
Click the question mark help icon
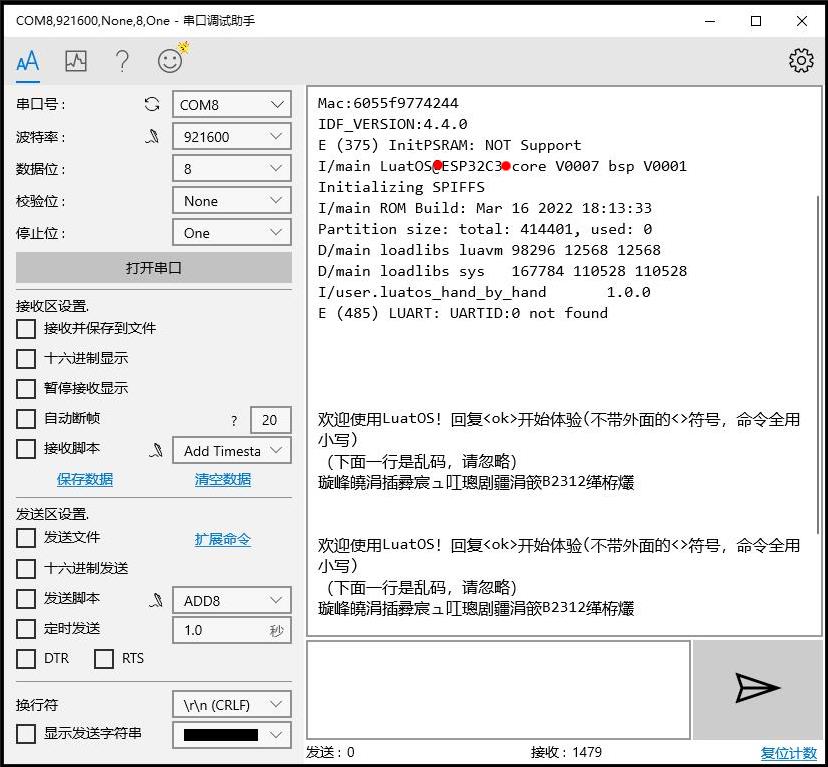pyautogui.click(x=122, y=61)
